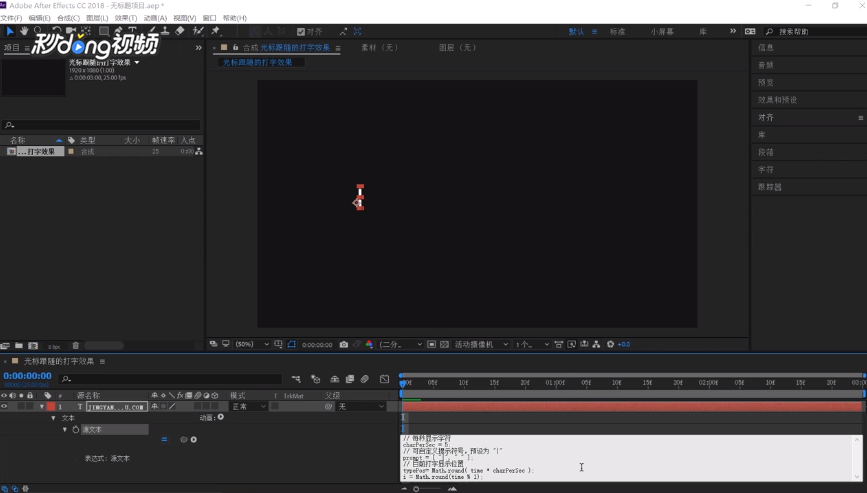The height and width of the screenshot is (493, 867).
Task: Collapse layer 1 with its twirl arrow
Action: (41, 407)
